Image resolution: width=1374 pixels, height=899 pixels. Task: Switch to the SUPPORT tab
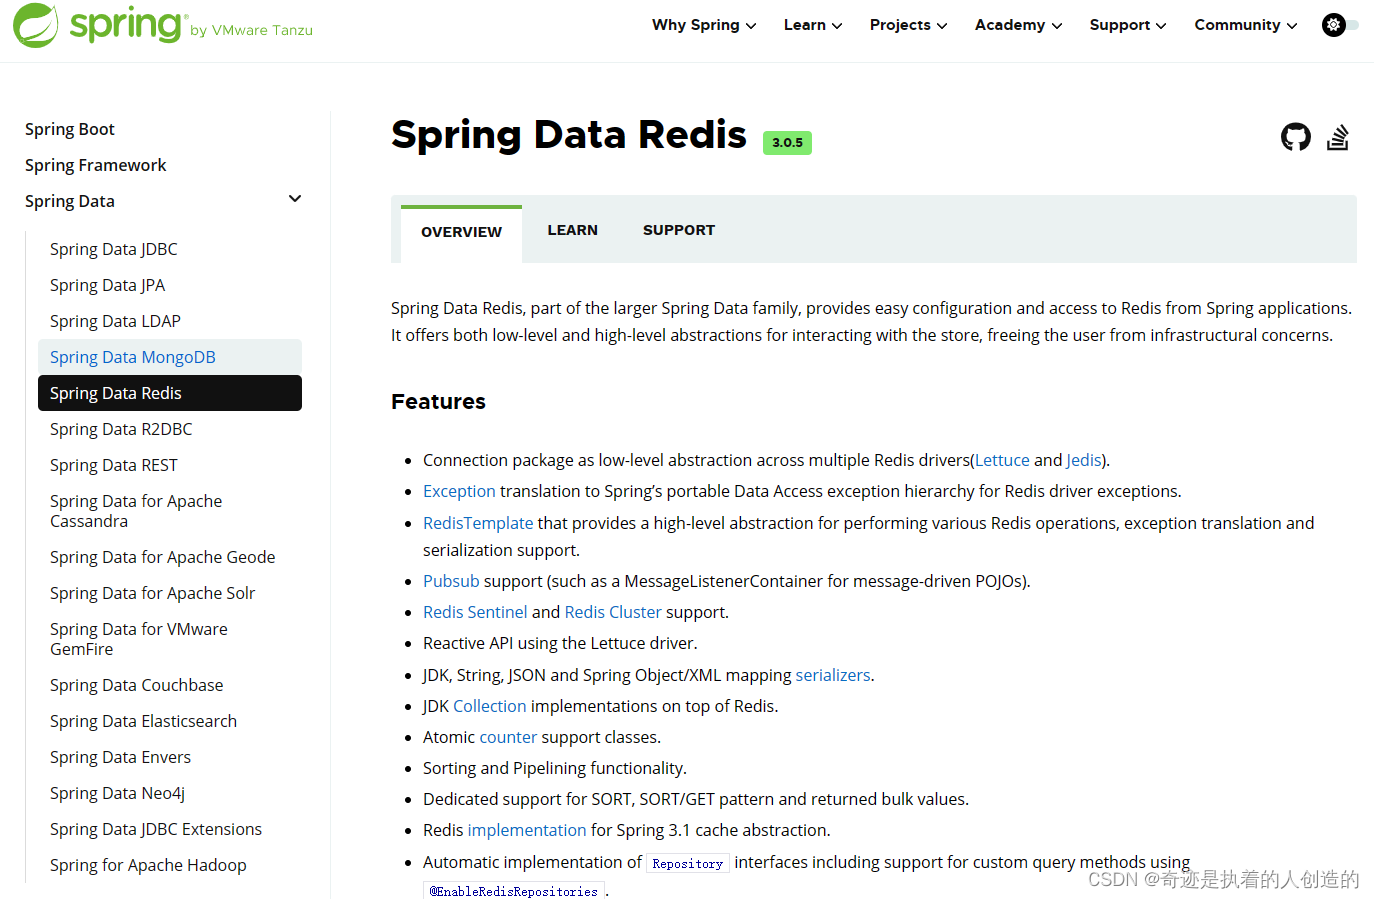coord(679,230)
